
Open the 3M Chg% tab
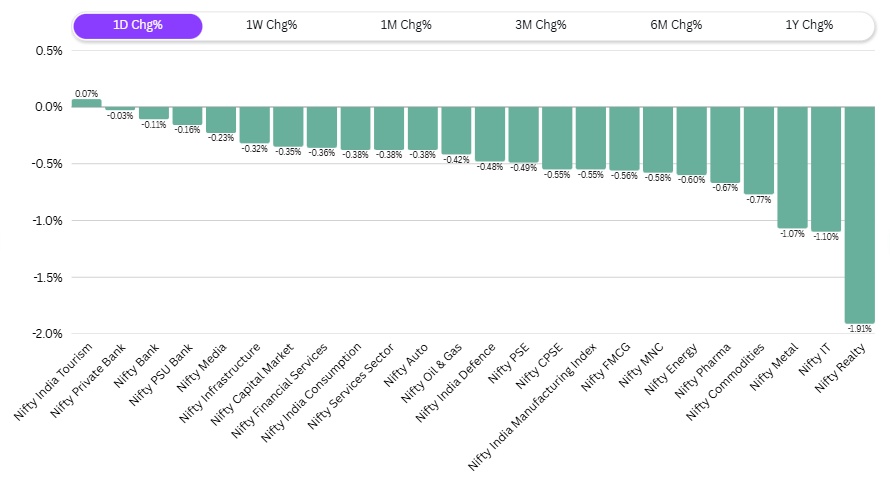(x=541, y=25)
